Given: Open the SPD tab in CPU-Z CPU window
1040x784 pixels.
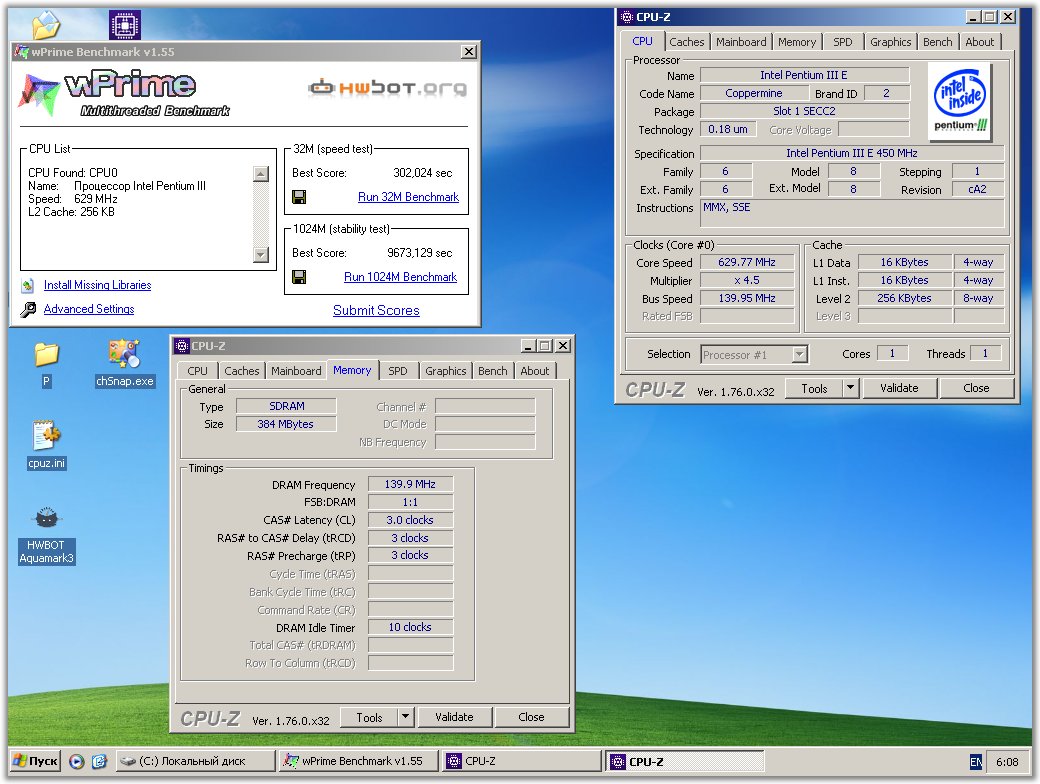Looking at the screenshot, I should (x=843, y=42).
